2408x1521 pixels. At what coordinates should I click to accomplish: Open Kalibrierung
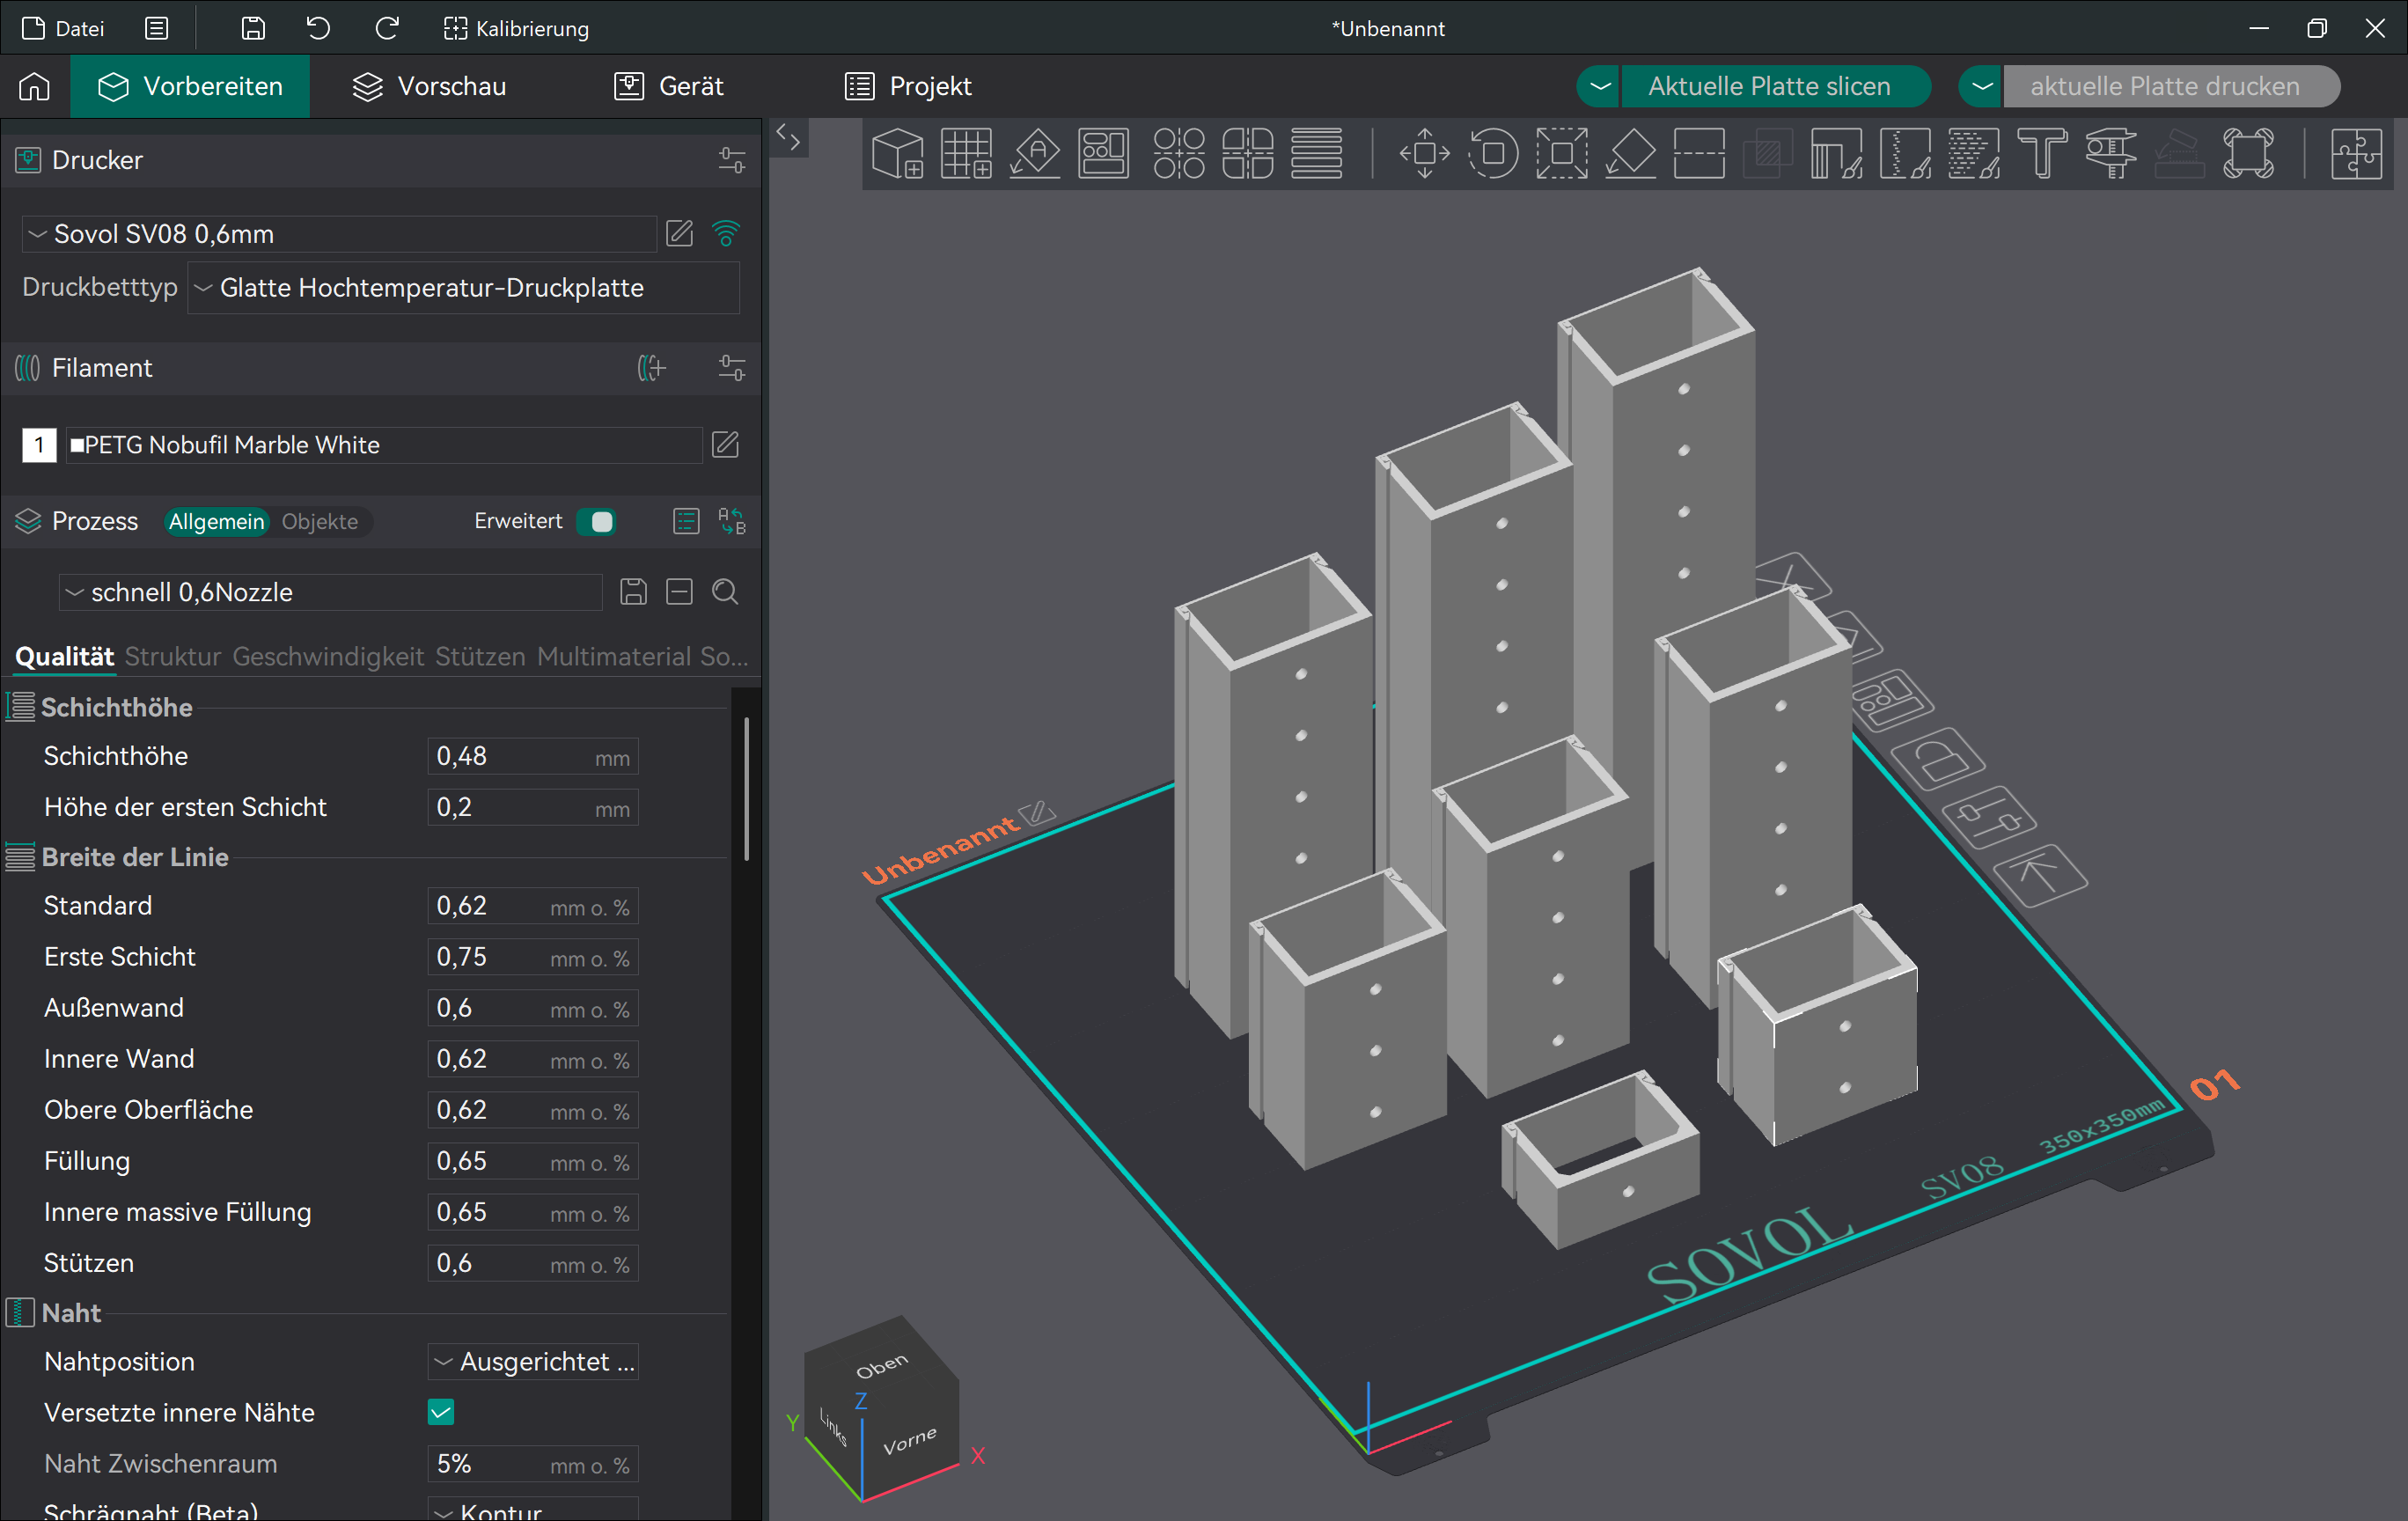(x=516, y=28)
